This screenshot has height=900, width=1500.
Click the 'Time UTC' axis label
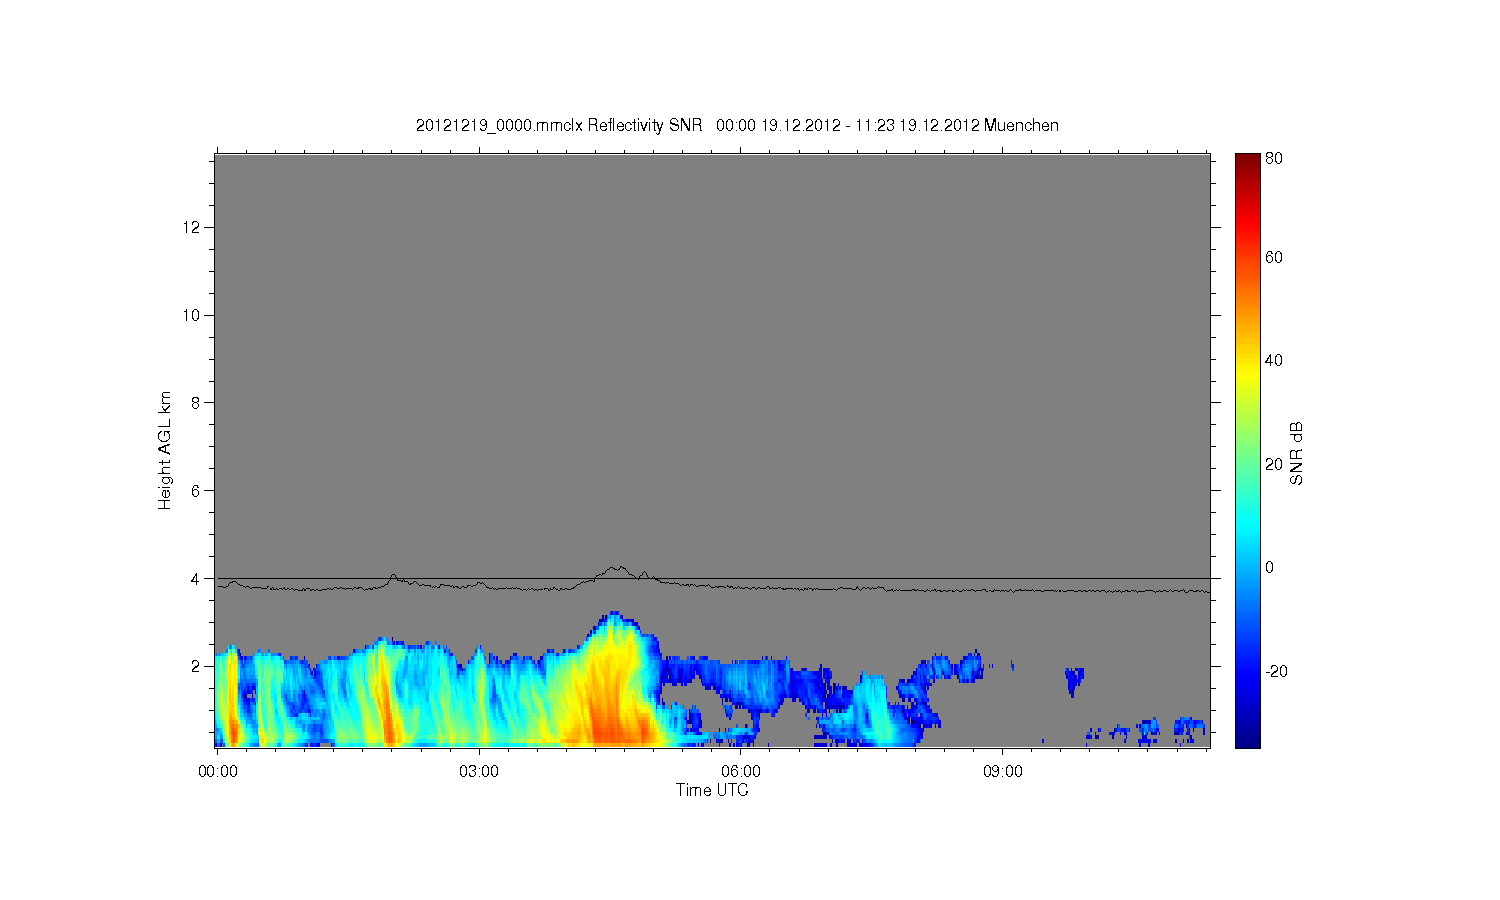coord(711,790)
